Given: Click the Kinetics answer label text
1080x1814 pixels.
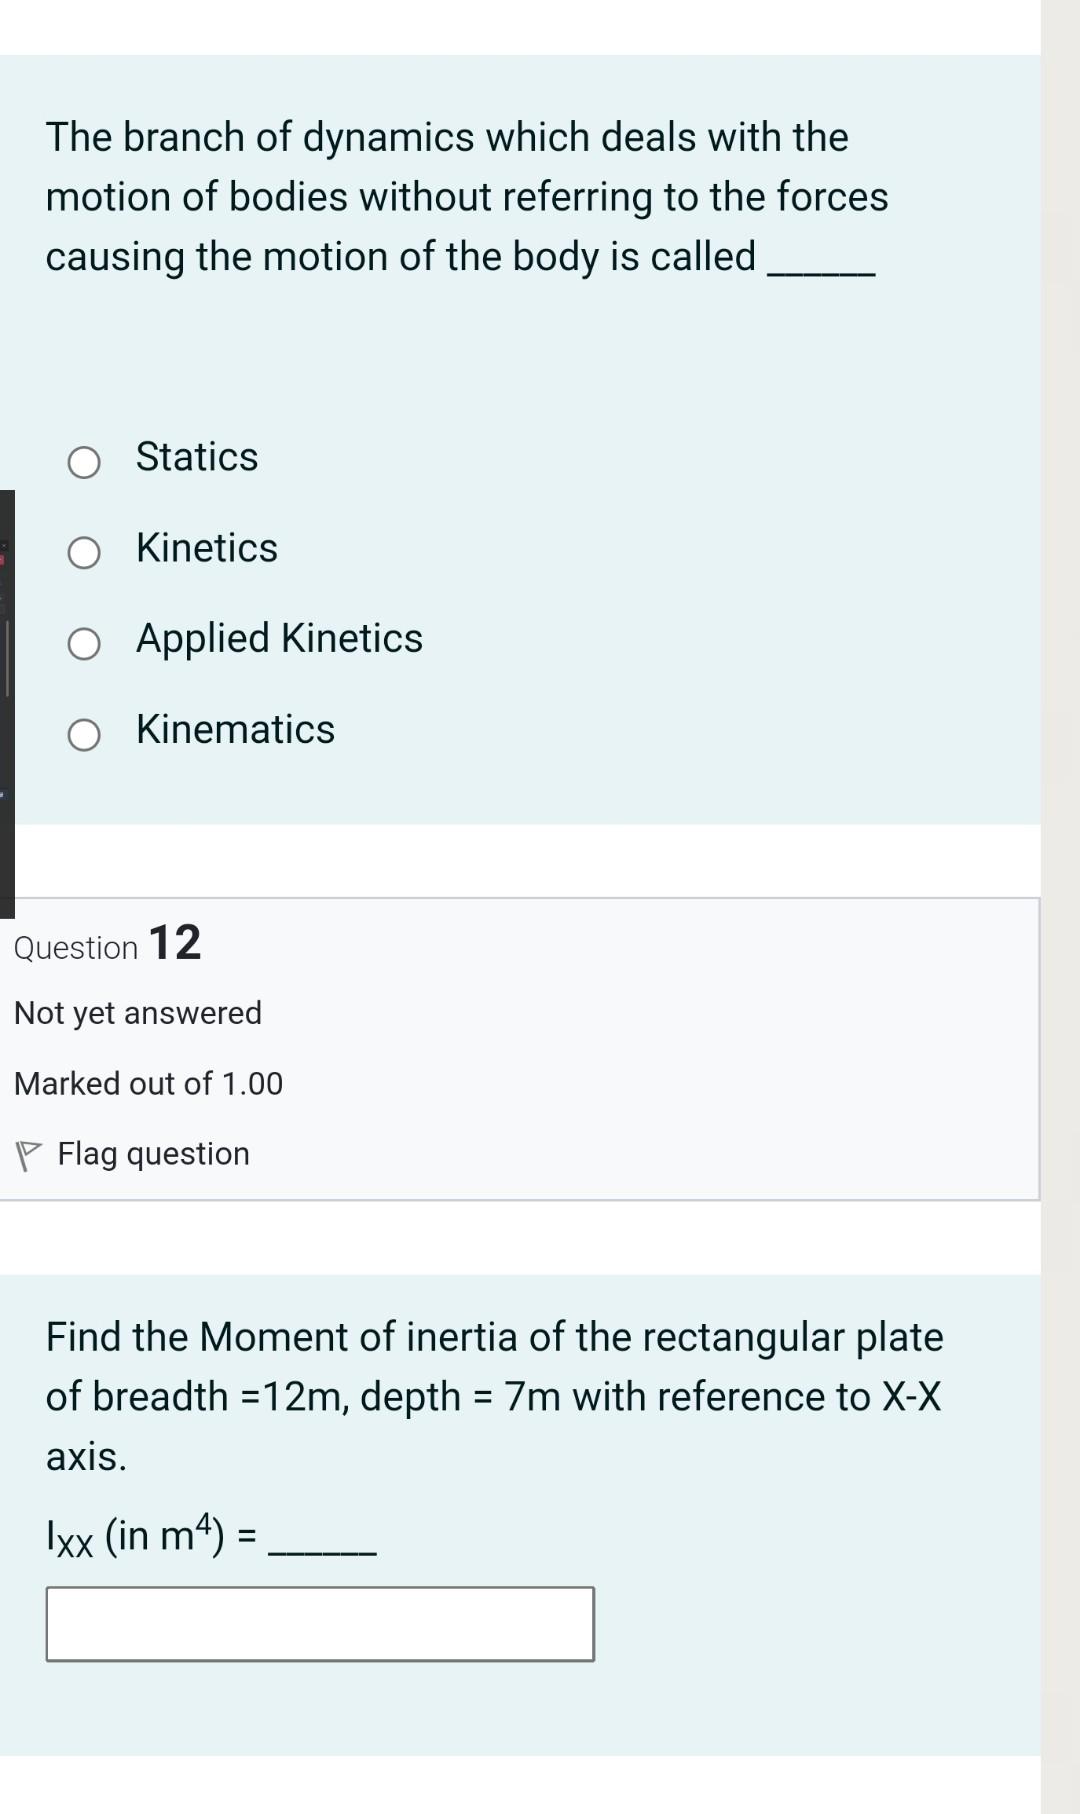Looking at the screenshot, I should (x=207, y=548).
